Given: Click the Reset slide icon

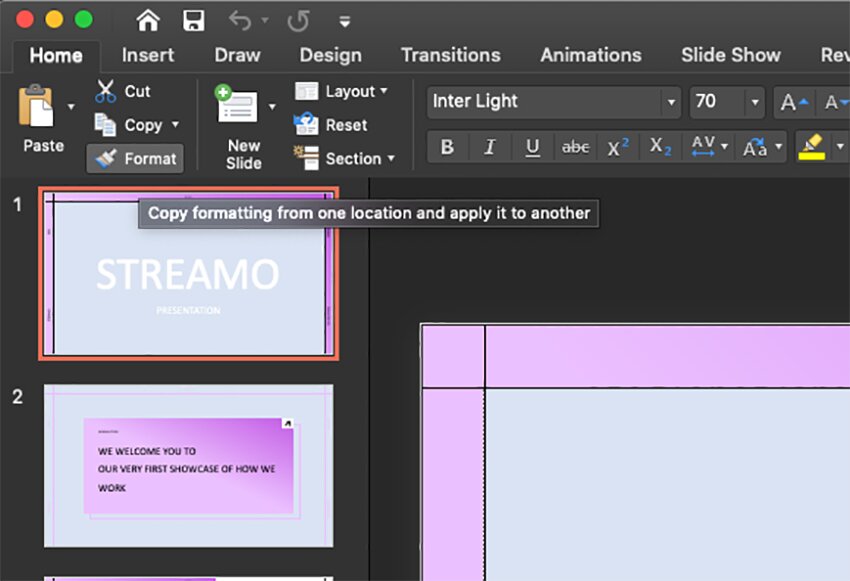Looking at the screenshot, I should [306, 125].
